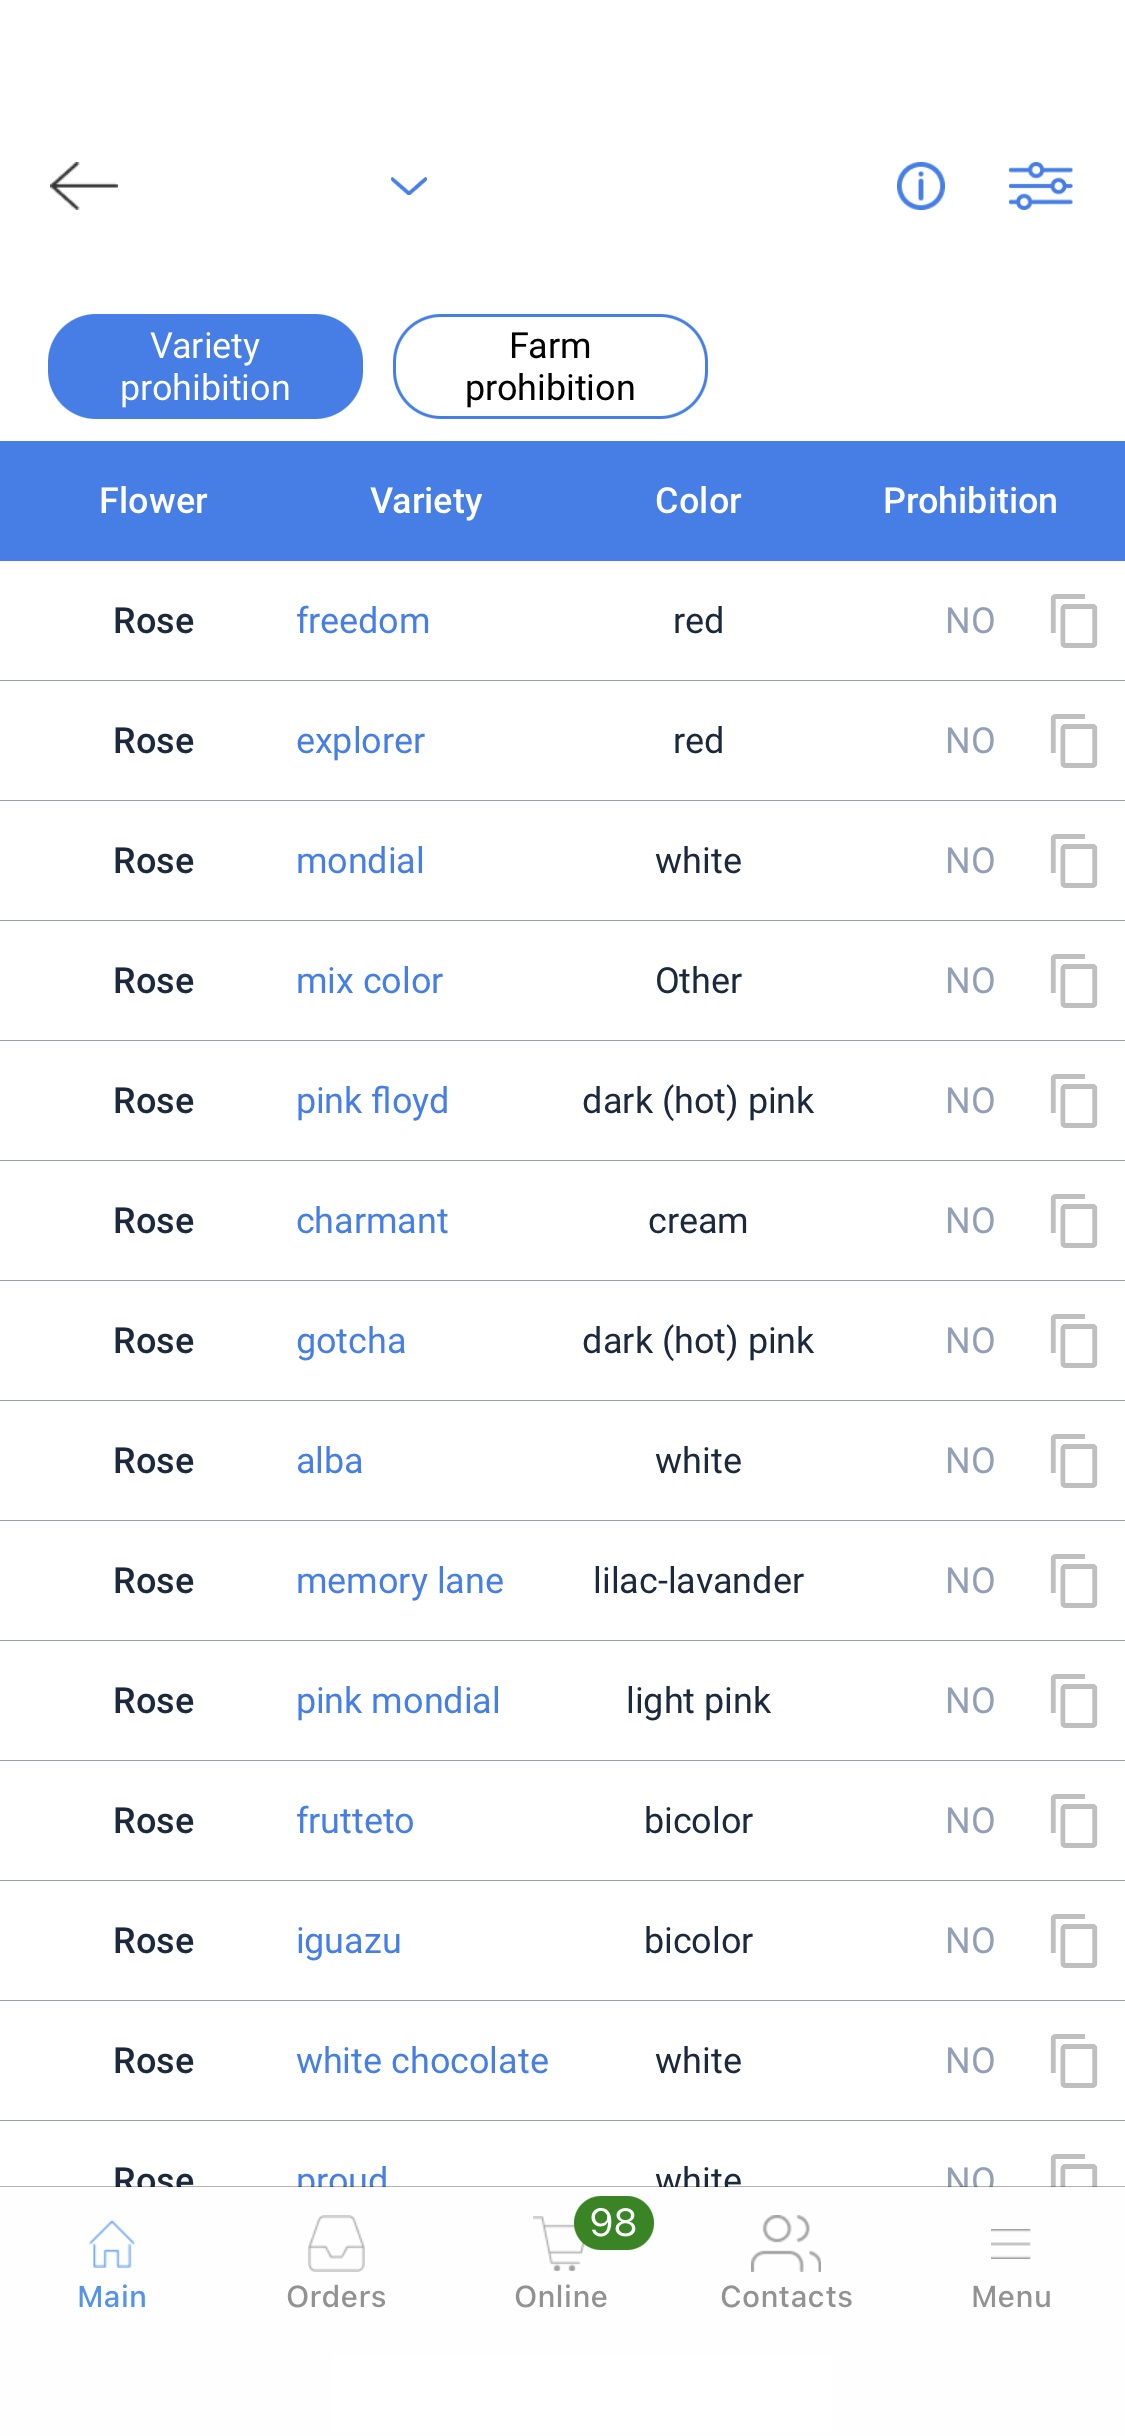The image size is (1125, 2436).
Task: Tap the Prohibition column header
Action: [969, 501]
